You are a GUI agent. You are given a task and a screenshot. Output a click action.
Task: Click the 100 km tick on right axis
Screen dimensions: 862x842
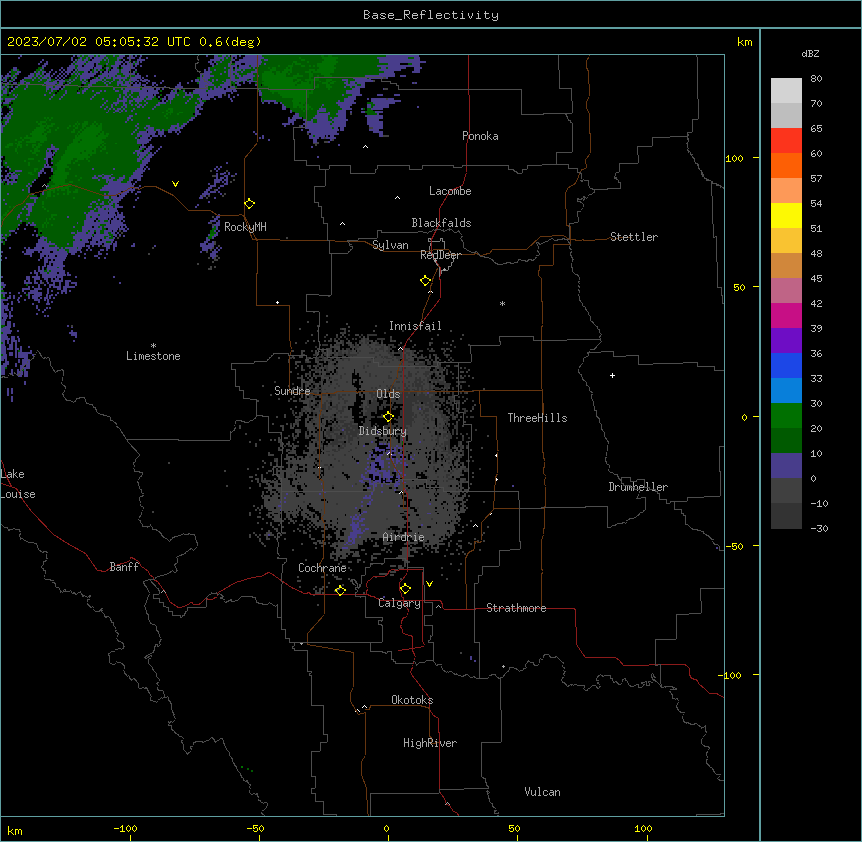pos(734,158)
